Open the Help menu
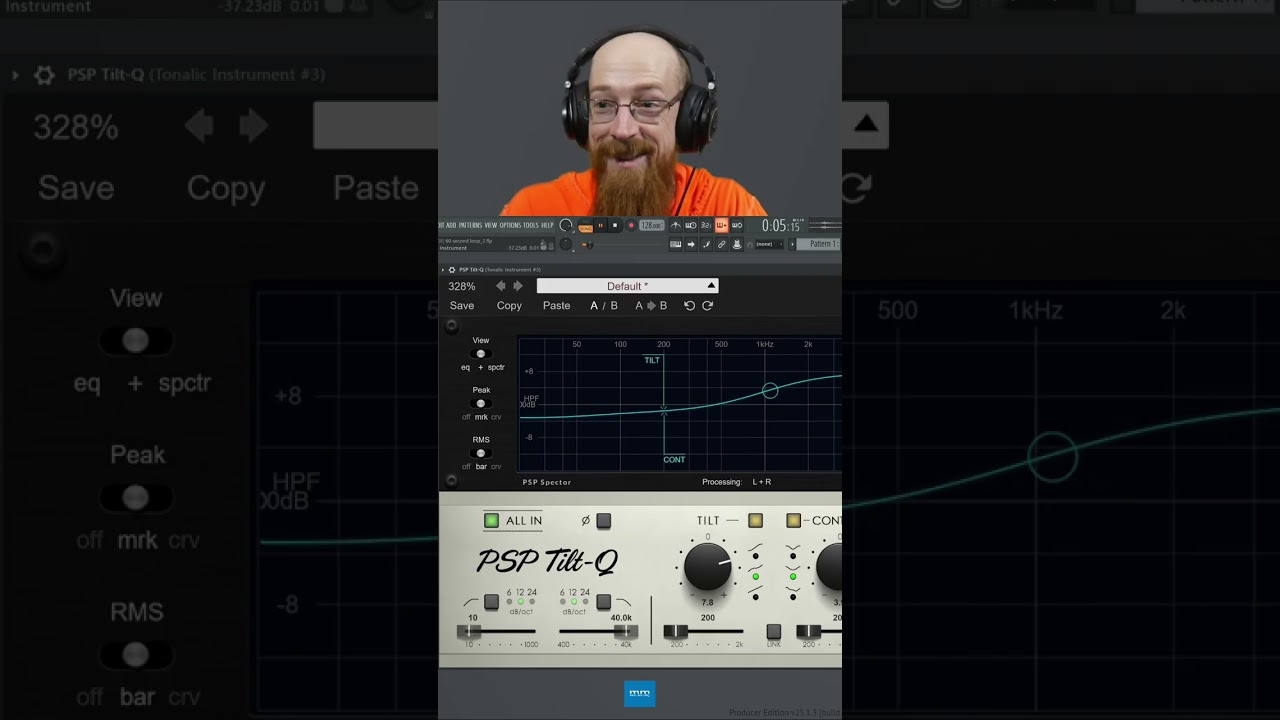 click(547, 225)
